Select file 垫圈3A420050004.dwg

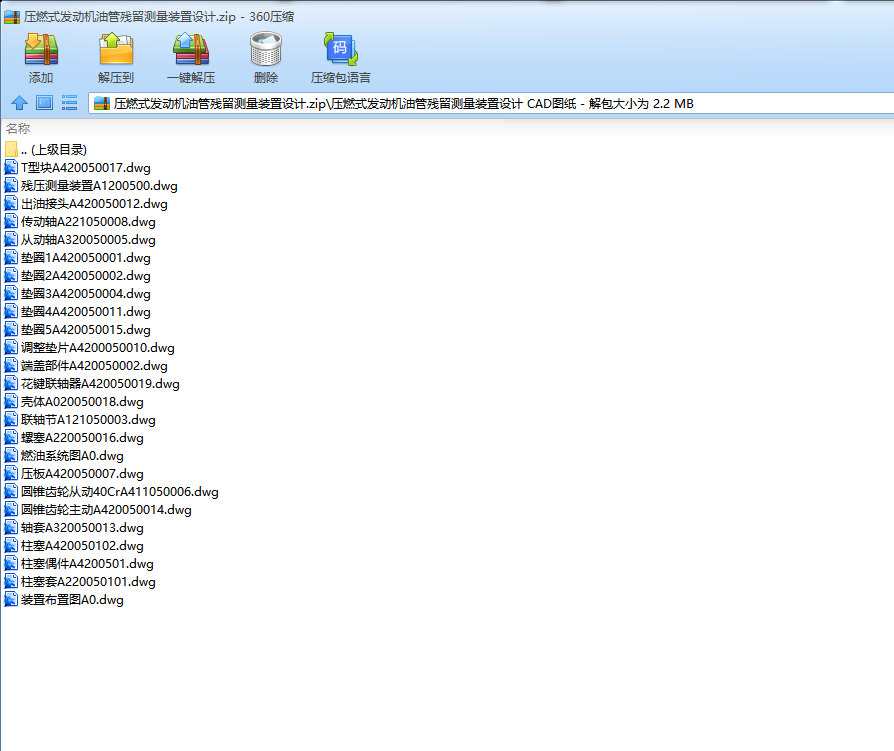[x=78, y=294]
